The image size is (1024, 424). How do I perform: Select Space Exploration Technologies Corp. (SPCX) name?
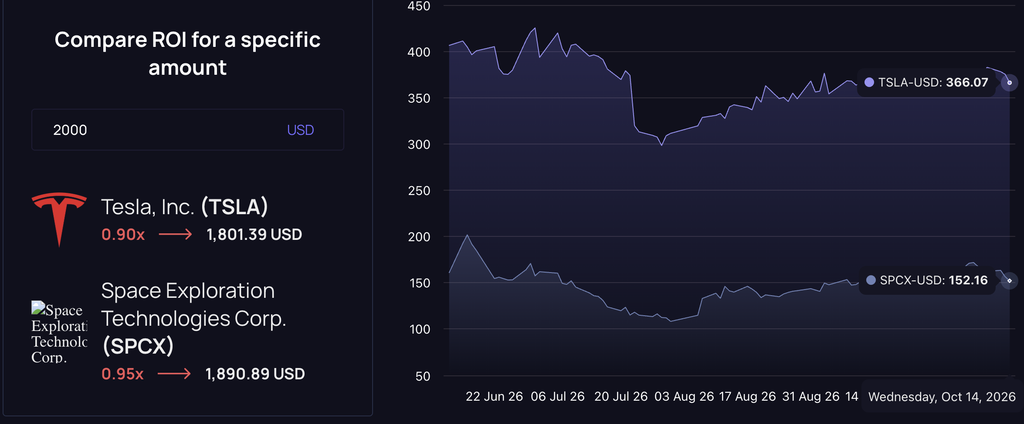pyautogui.click(x=194, y=318)
